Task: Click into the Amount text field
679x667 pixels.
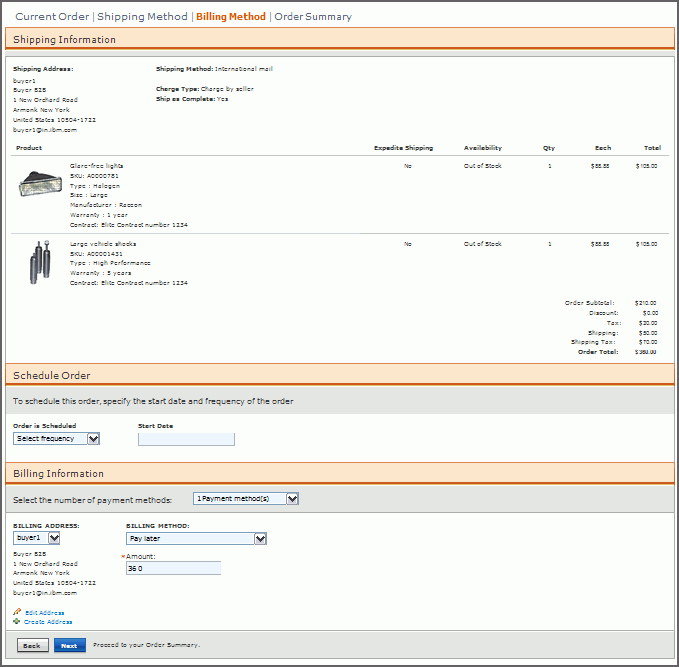Action: coord(173,568)
